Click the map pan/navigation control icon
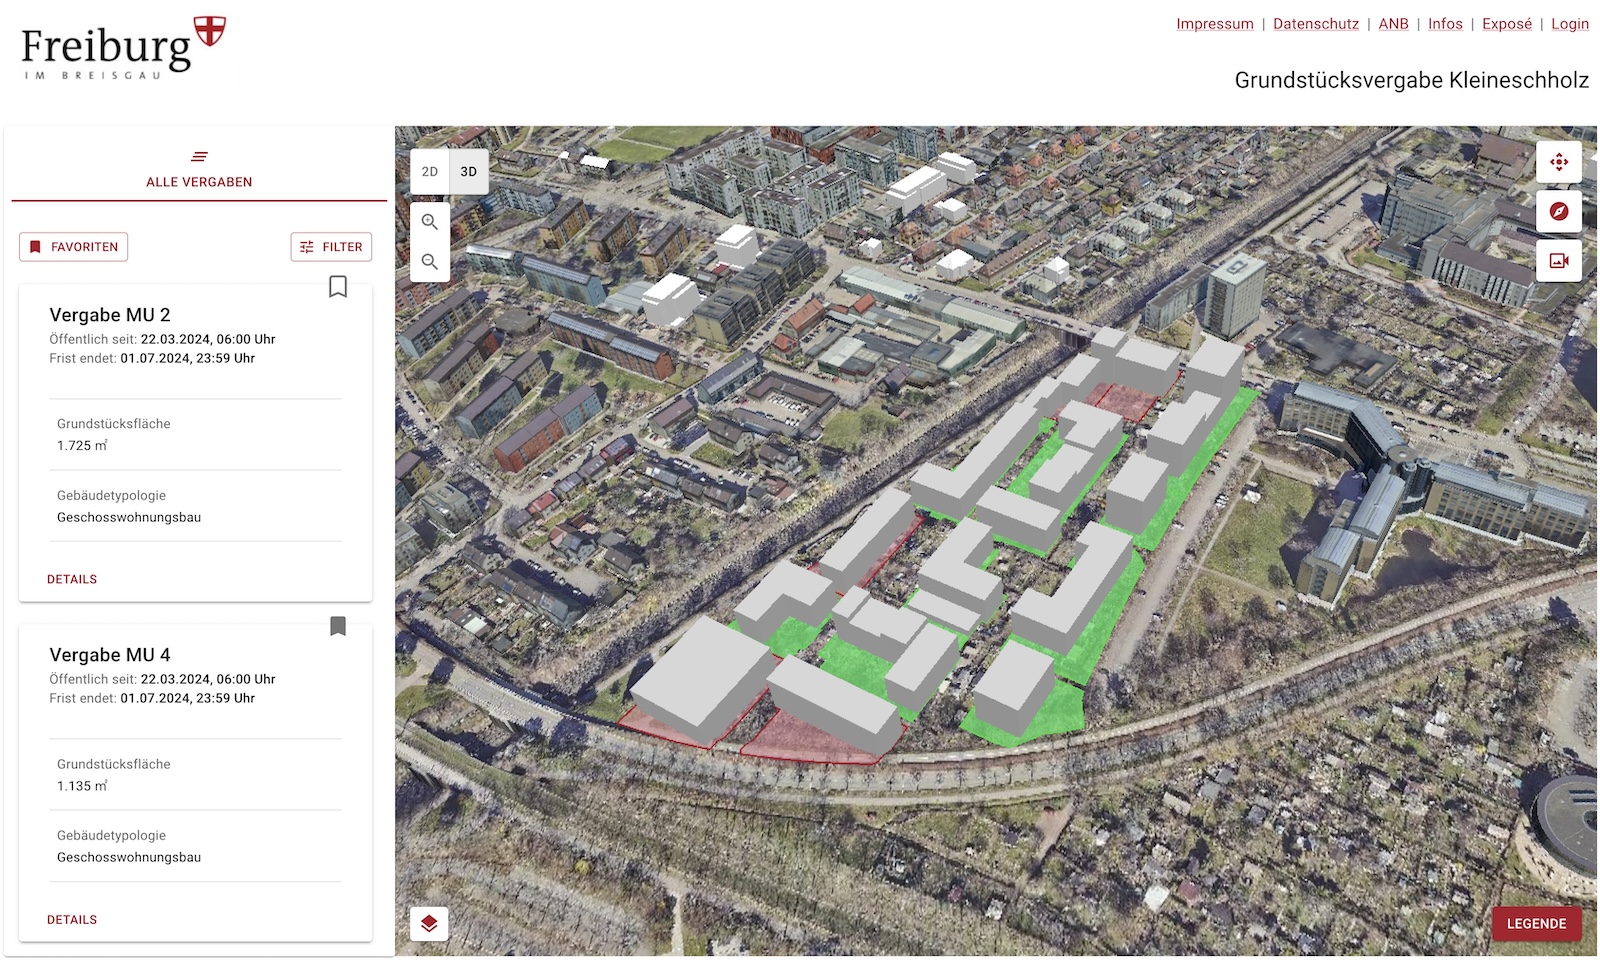The width and height of the screenshot is (1600, 961). click(x=1559, y=162)
